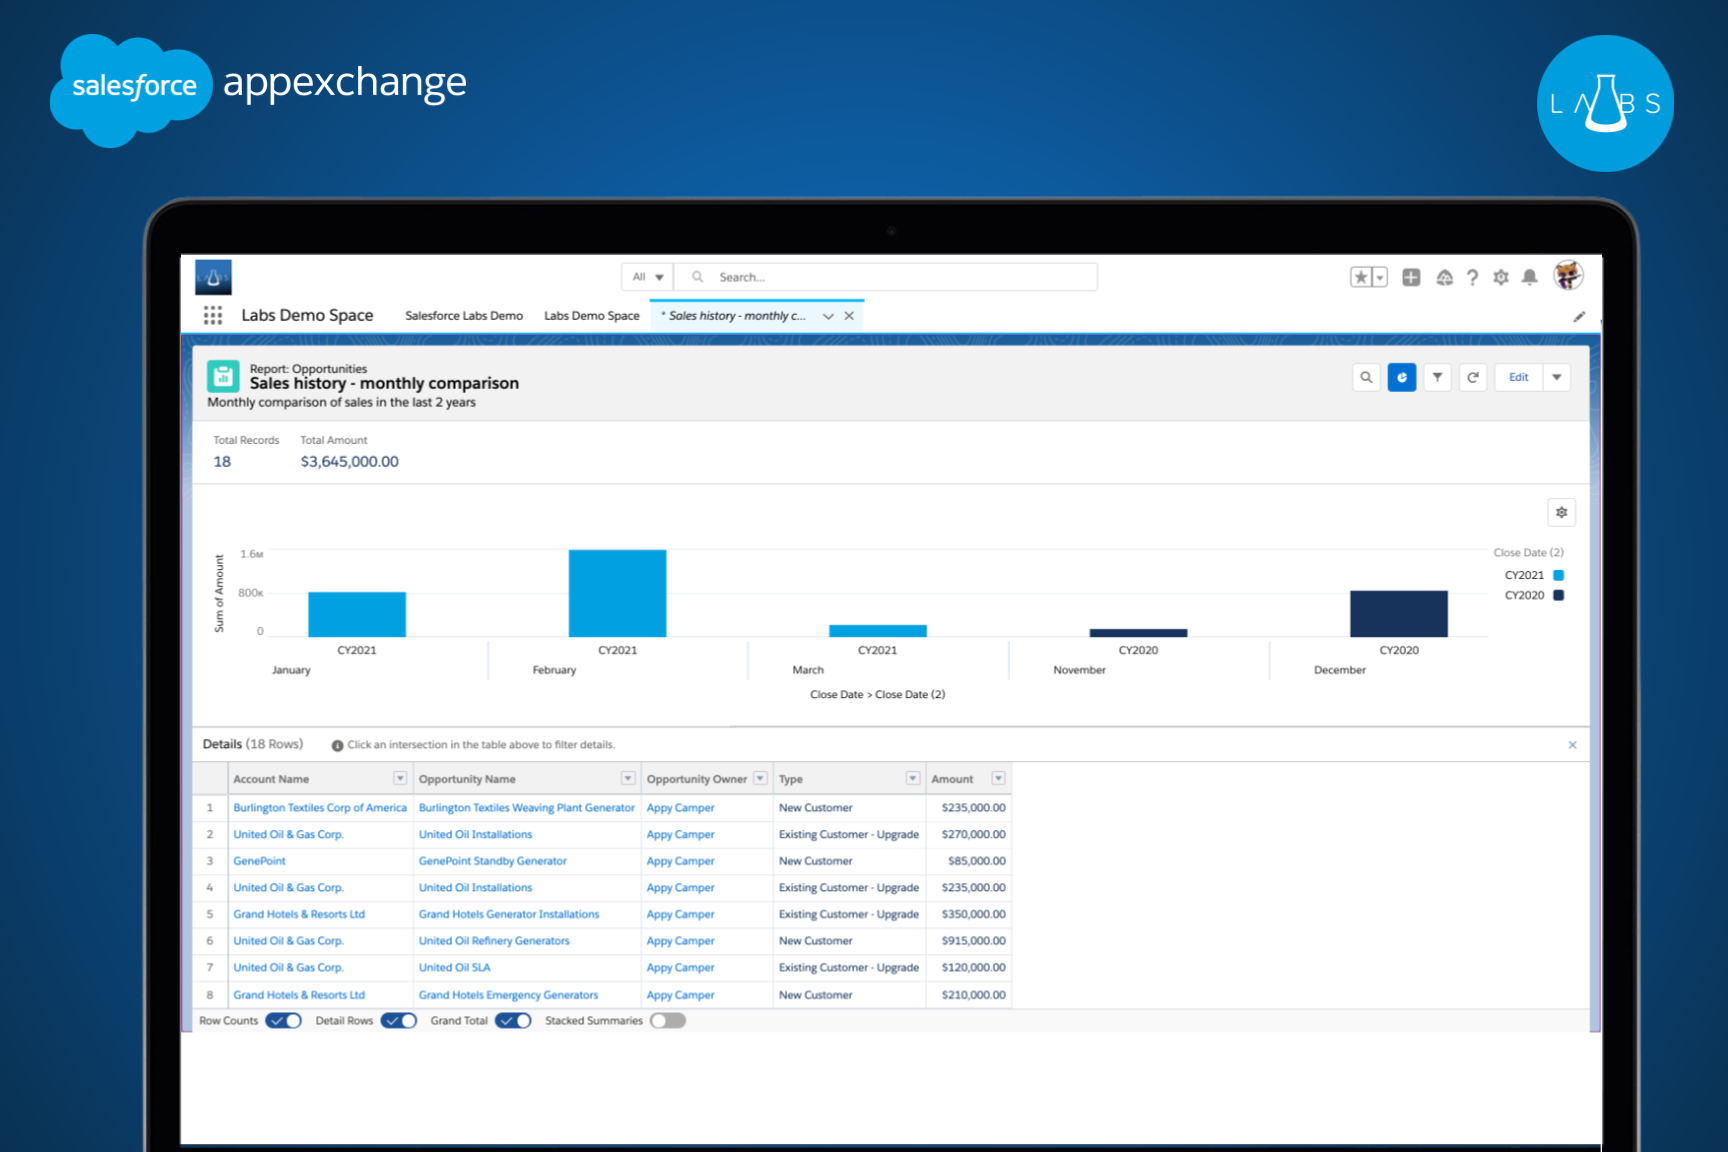
Task: Click the Total Amount $3,645,000.00 value
Action: 350,462
